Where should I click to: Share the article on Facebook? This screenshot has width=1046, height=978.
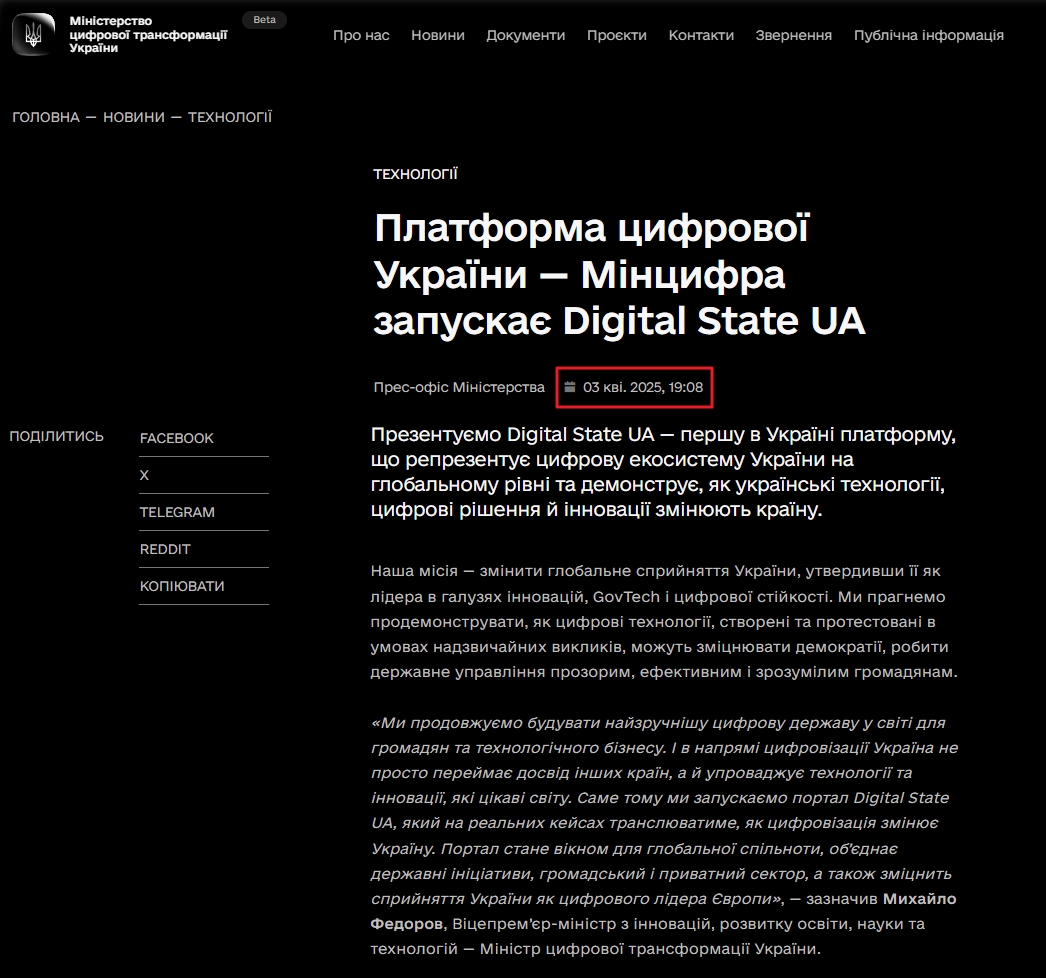(176, 437)
